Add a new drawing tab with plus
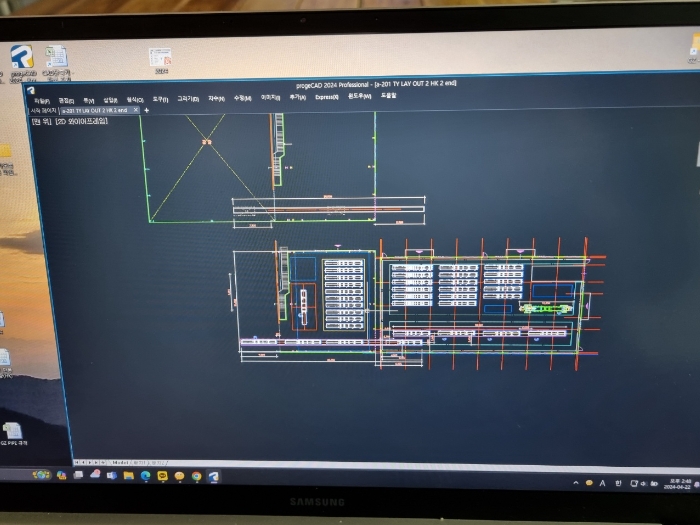Image resolution: width=700 pixels, height=525 pixels. pyautogui.click(x=146, y=110)
